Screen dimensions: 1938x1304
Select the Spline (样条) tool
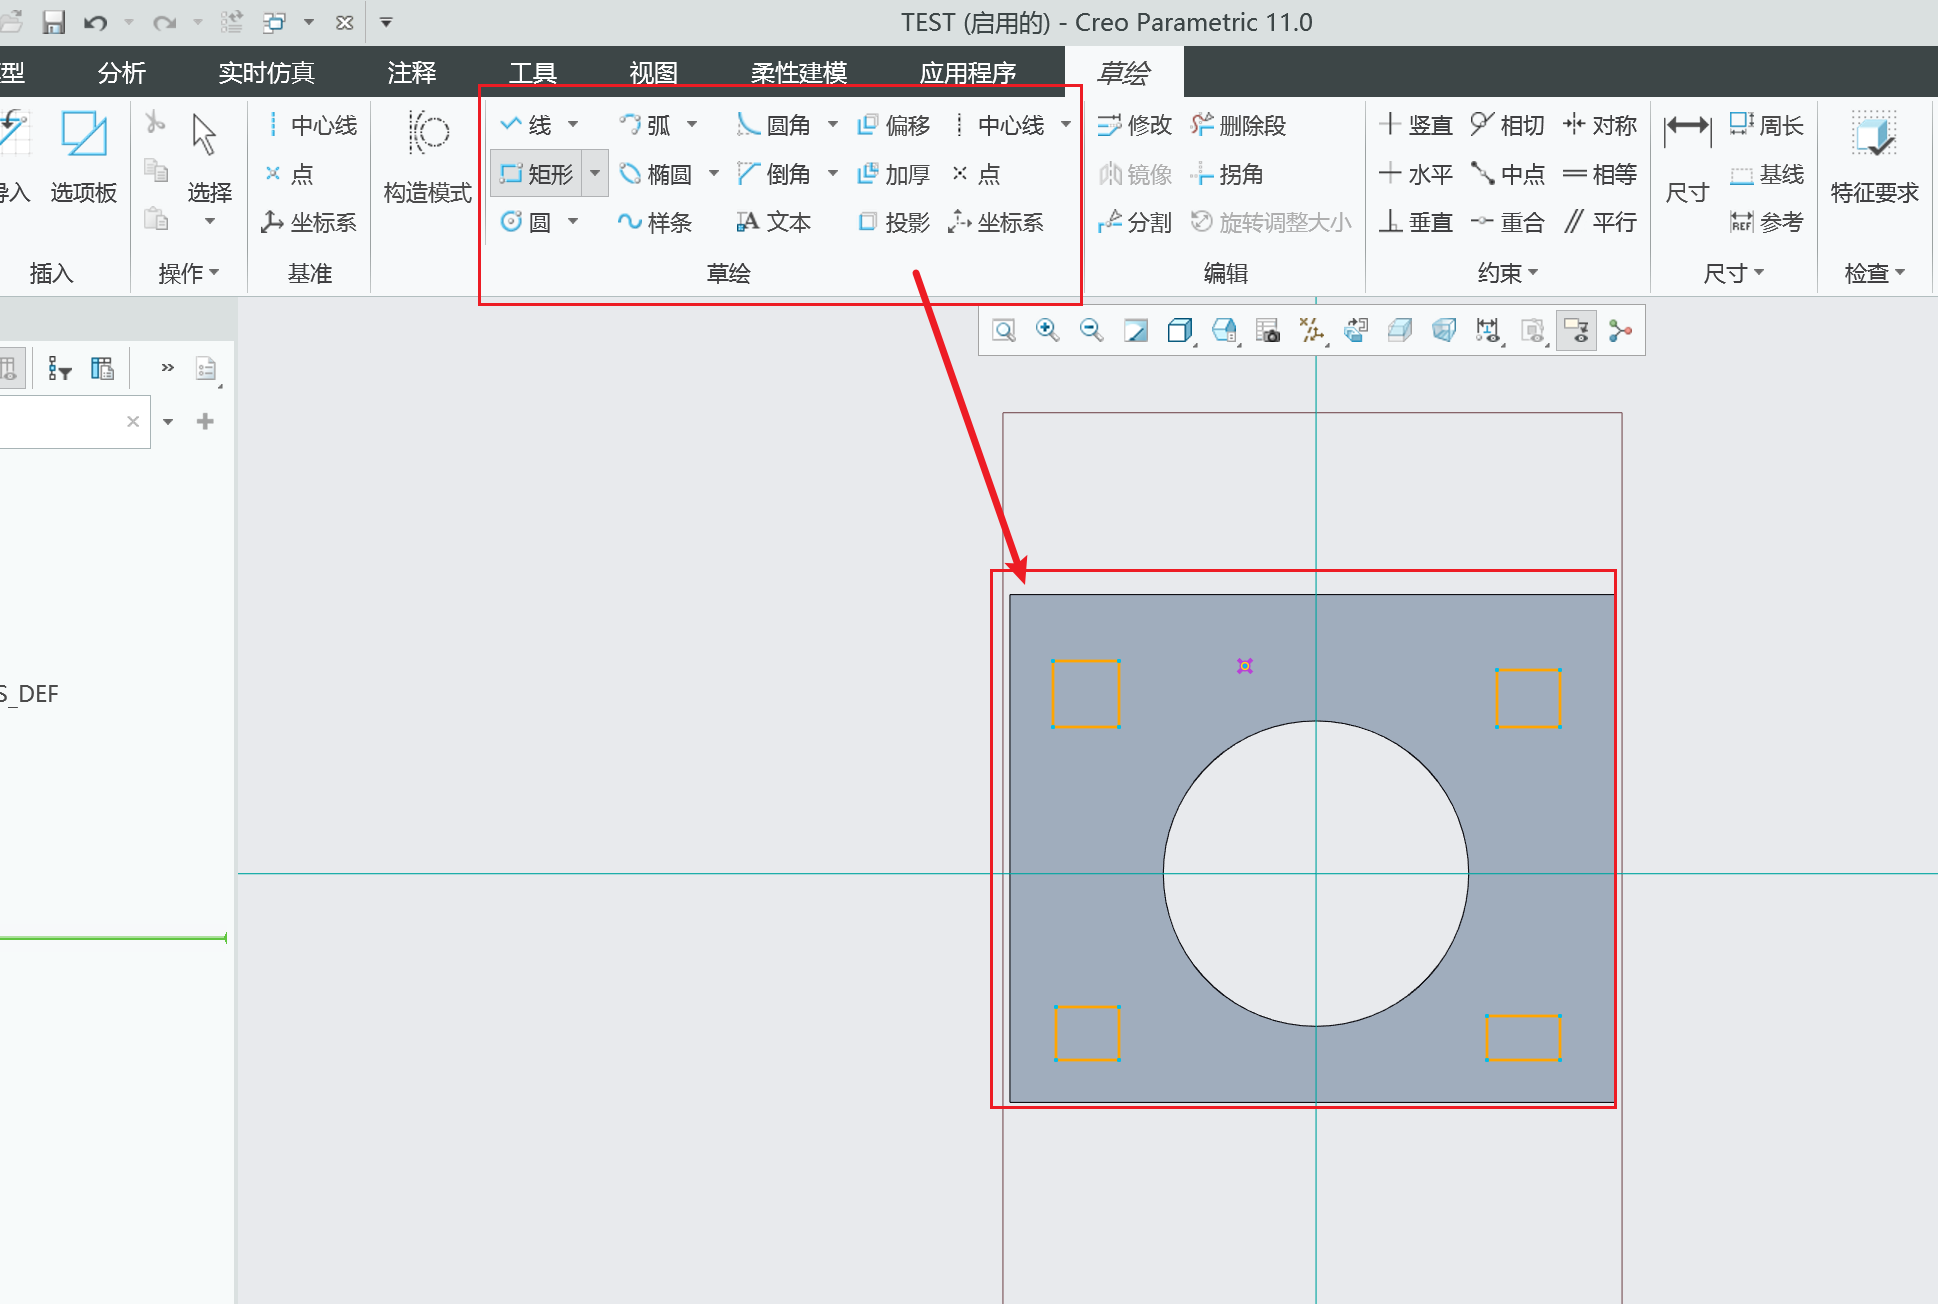click(x=655, y=222)
